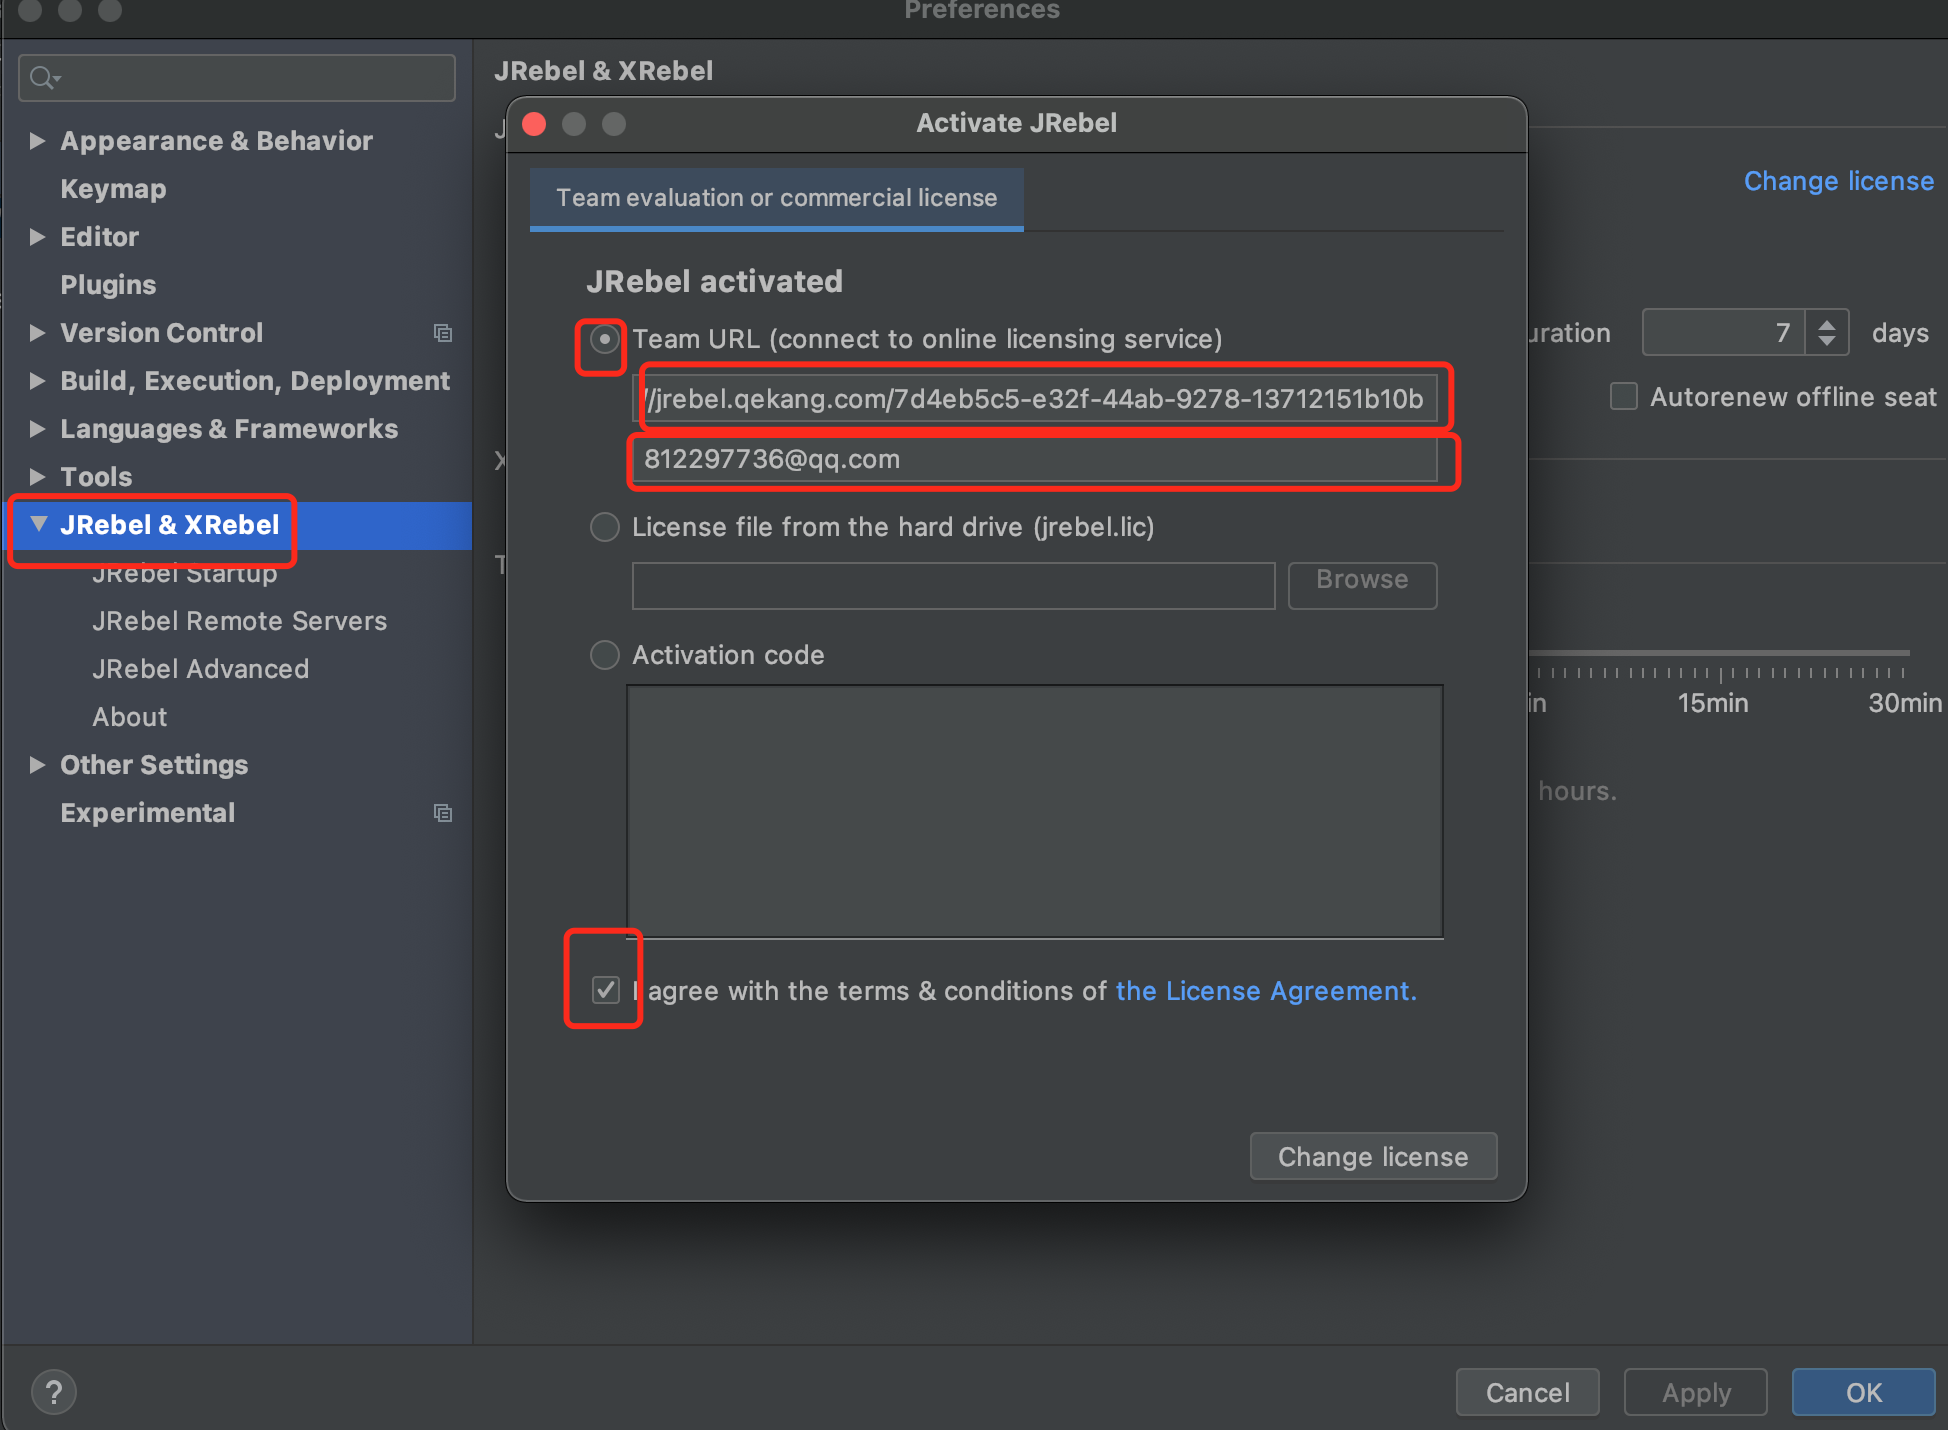This screenshot has height=1430, width=1948.
Task: Expand the Version Control node arrow
Action: point(37,333)
